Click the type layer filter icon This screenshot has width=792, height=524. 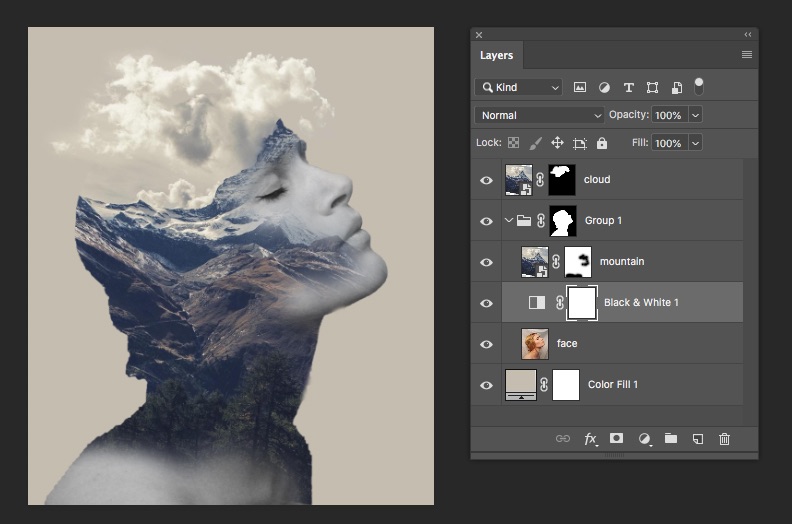point(628,88)
